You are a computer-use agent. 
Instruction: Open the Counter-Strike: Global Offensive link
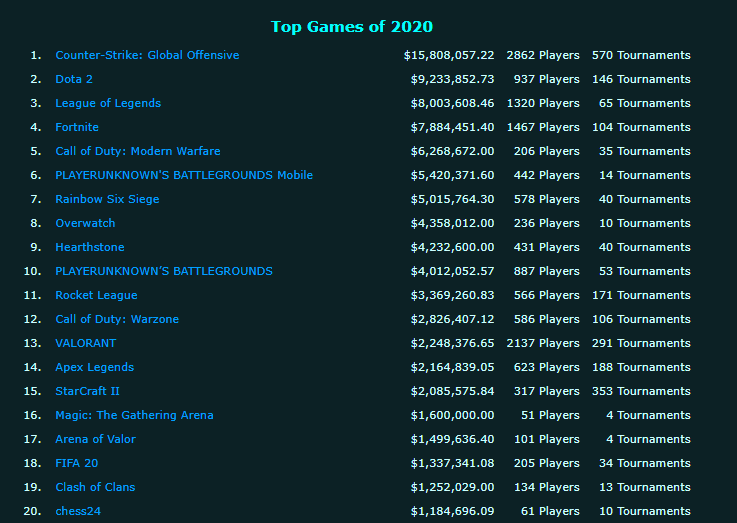(147, 55)
